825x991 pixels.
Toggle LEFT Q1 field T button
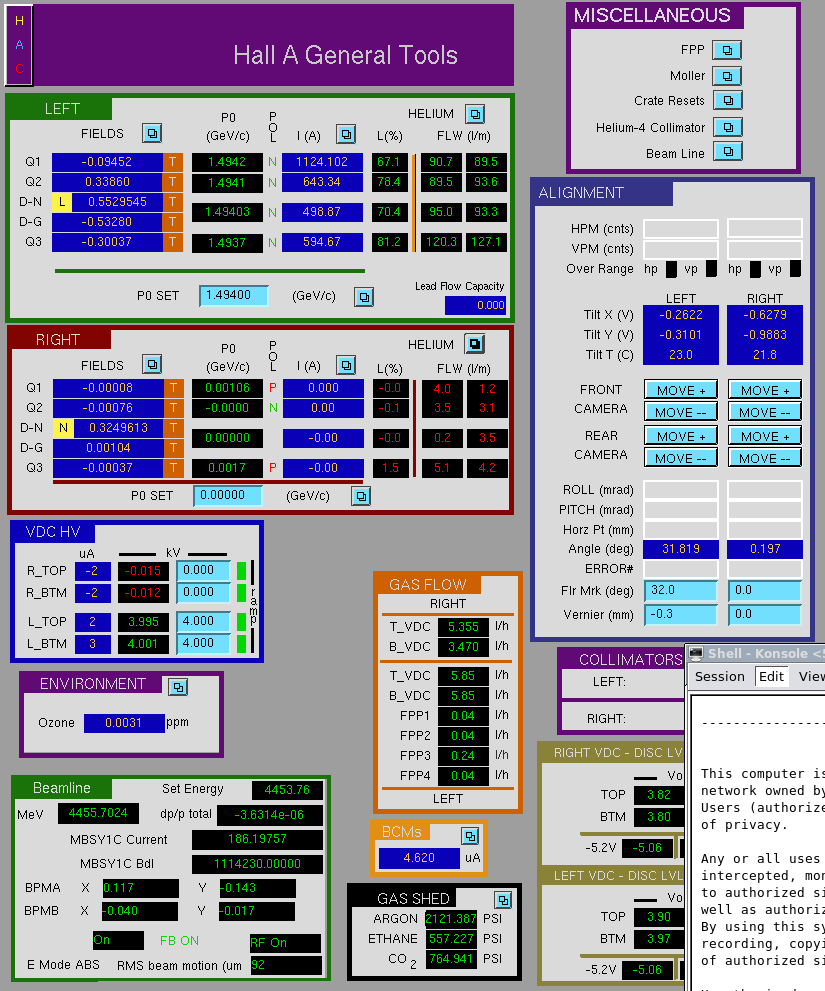click(173, 162)
